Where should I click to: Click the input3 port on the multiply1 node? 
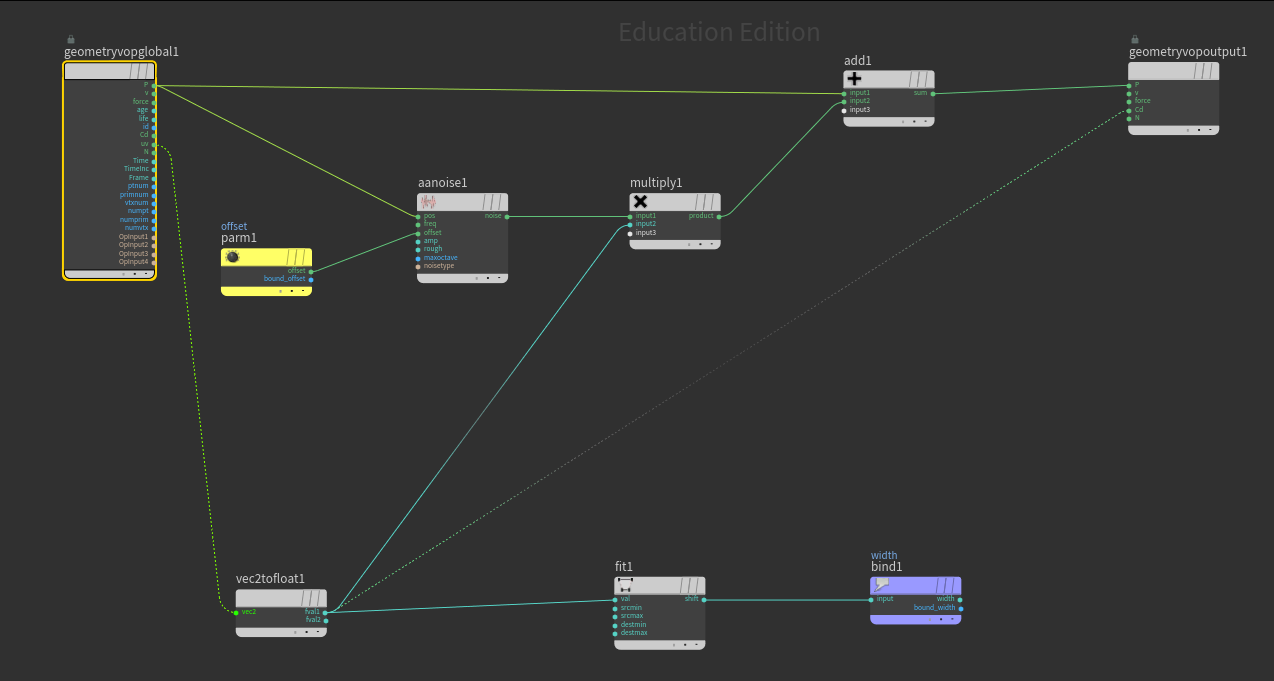(x=630, y=233)
